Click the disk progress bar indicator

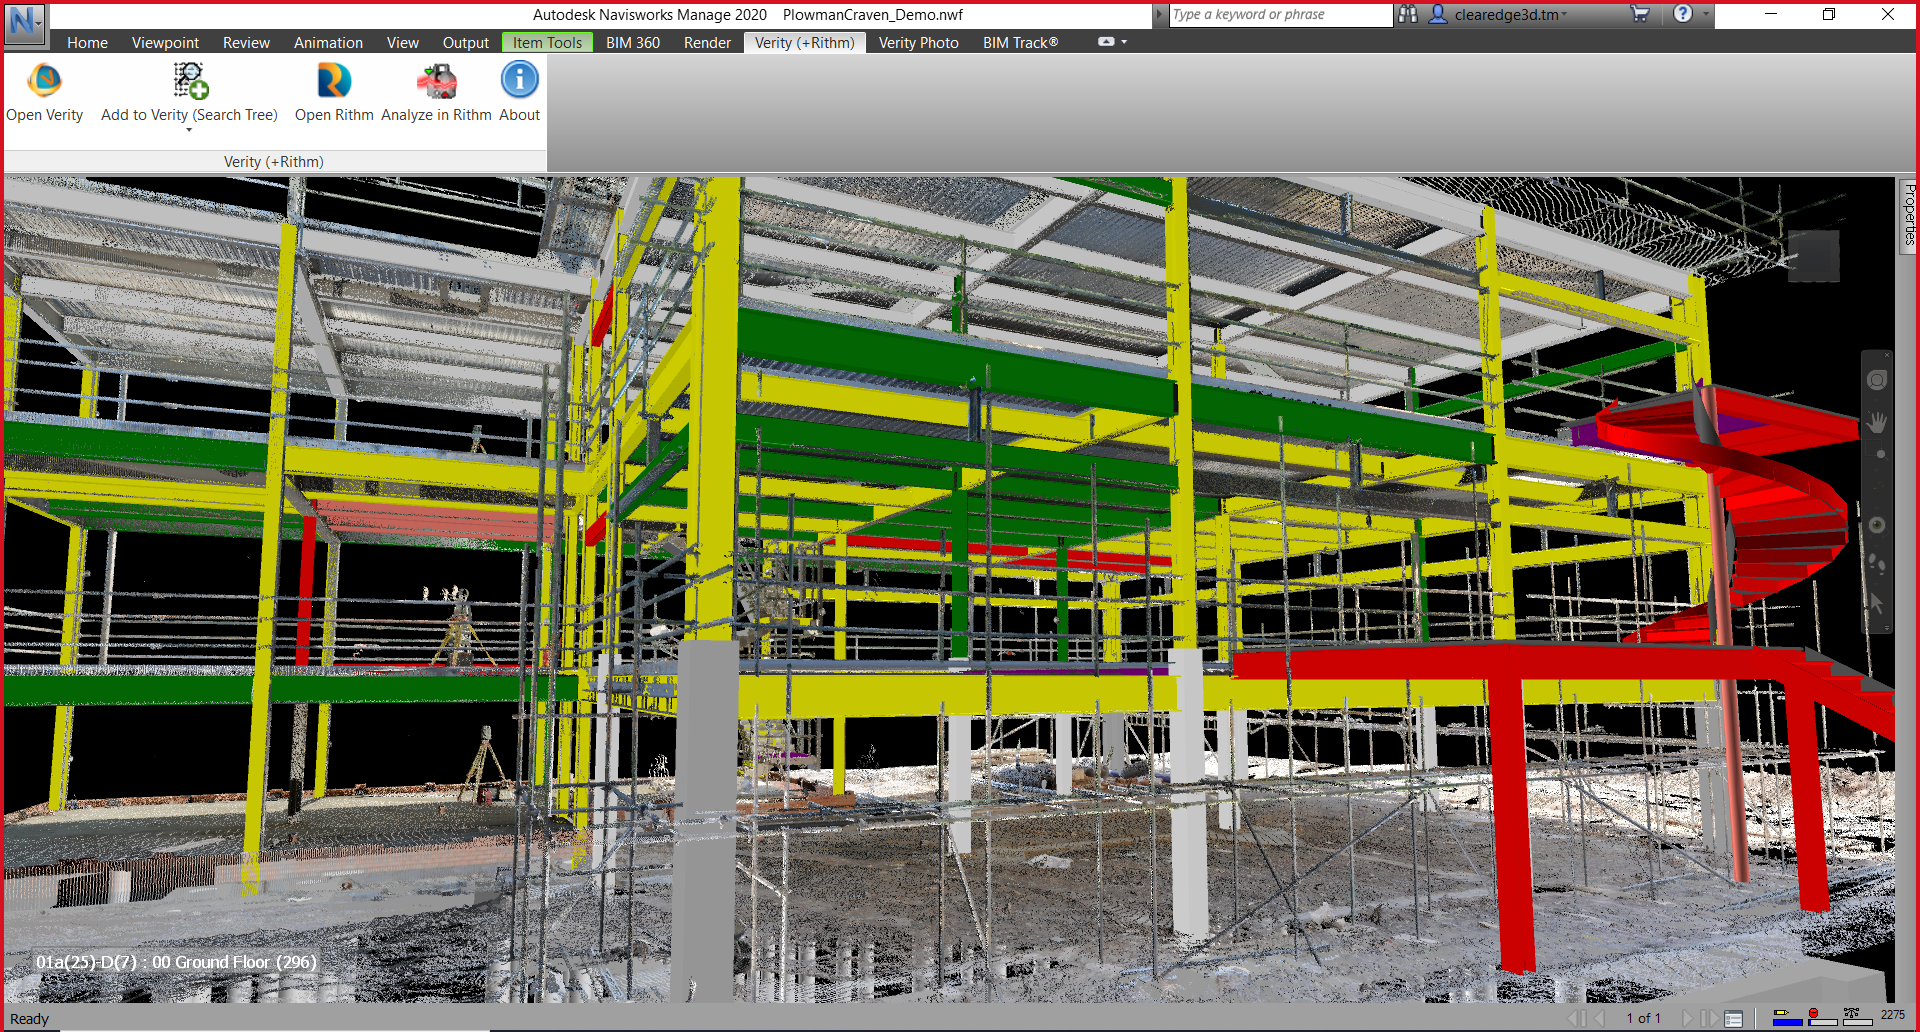(x=1822, y=1017)
